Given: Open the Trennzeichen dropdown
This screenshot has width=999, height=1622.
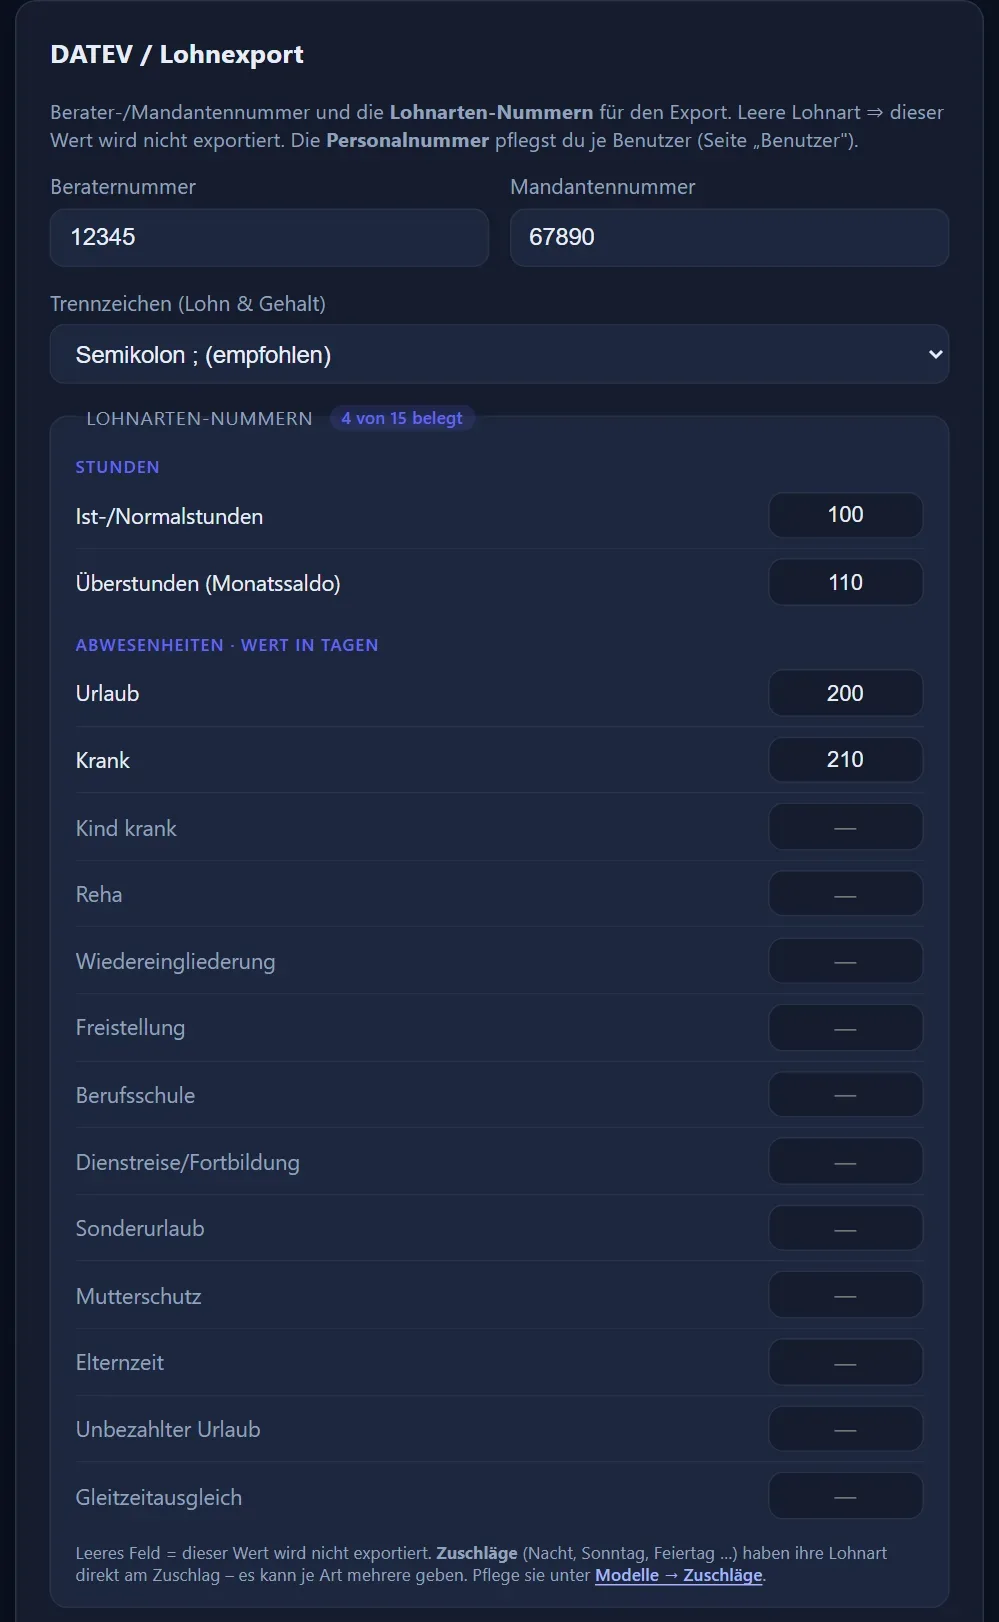Looking at the screenshot, I should [x=499, y=354].
